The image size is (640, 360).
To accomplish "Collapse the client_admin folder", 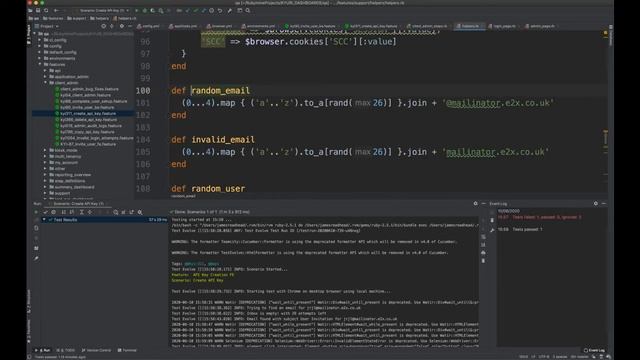I will click(45, 83).
